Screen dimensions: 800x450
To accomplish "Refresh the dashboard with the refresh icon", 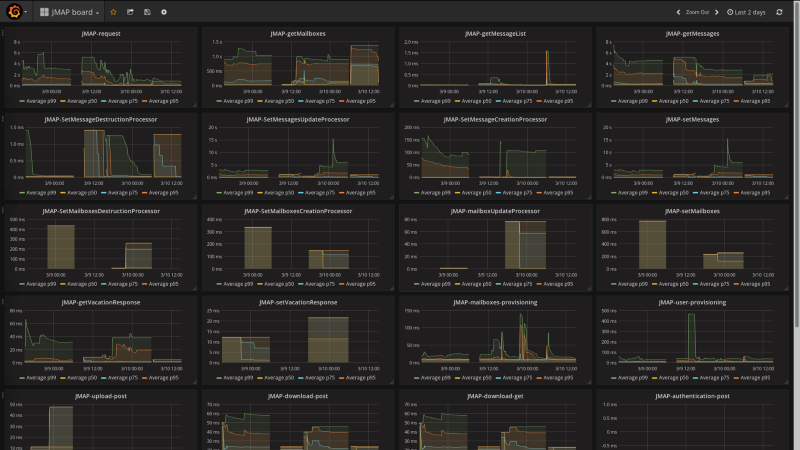I will pos(779,12).
